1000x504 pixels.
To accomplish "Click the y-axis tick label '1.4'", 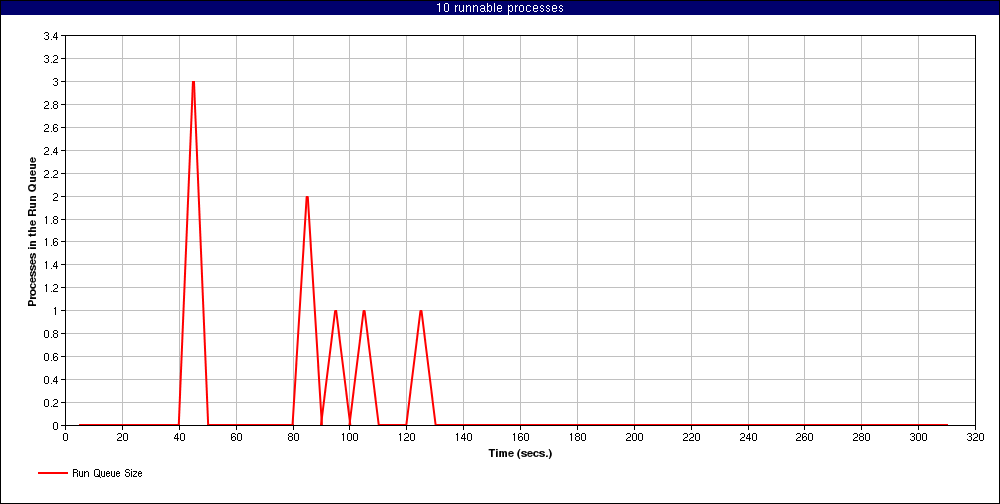I will (51, 265).
